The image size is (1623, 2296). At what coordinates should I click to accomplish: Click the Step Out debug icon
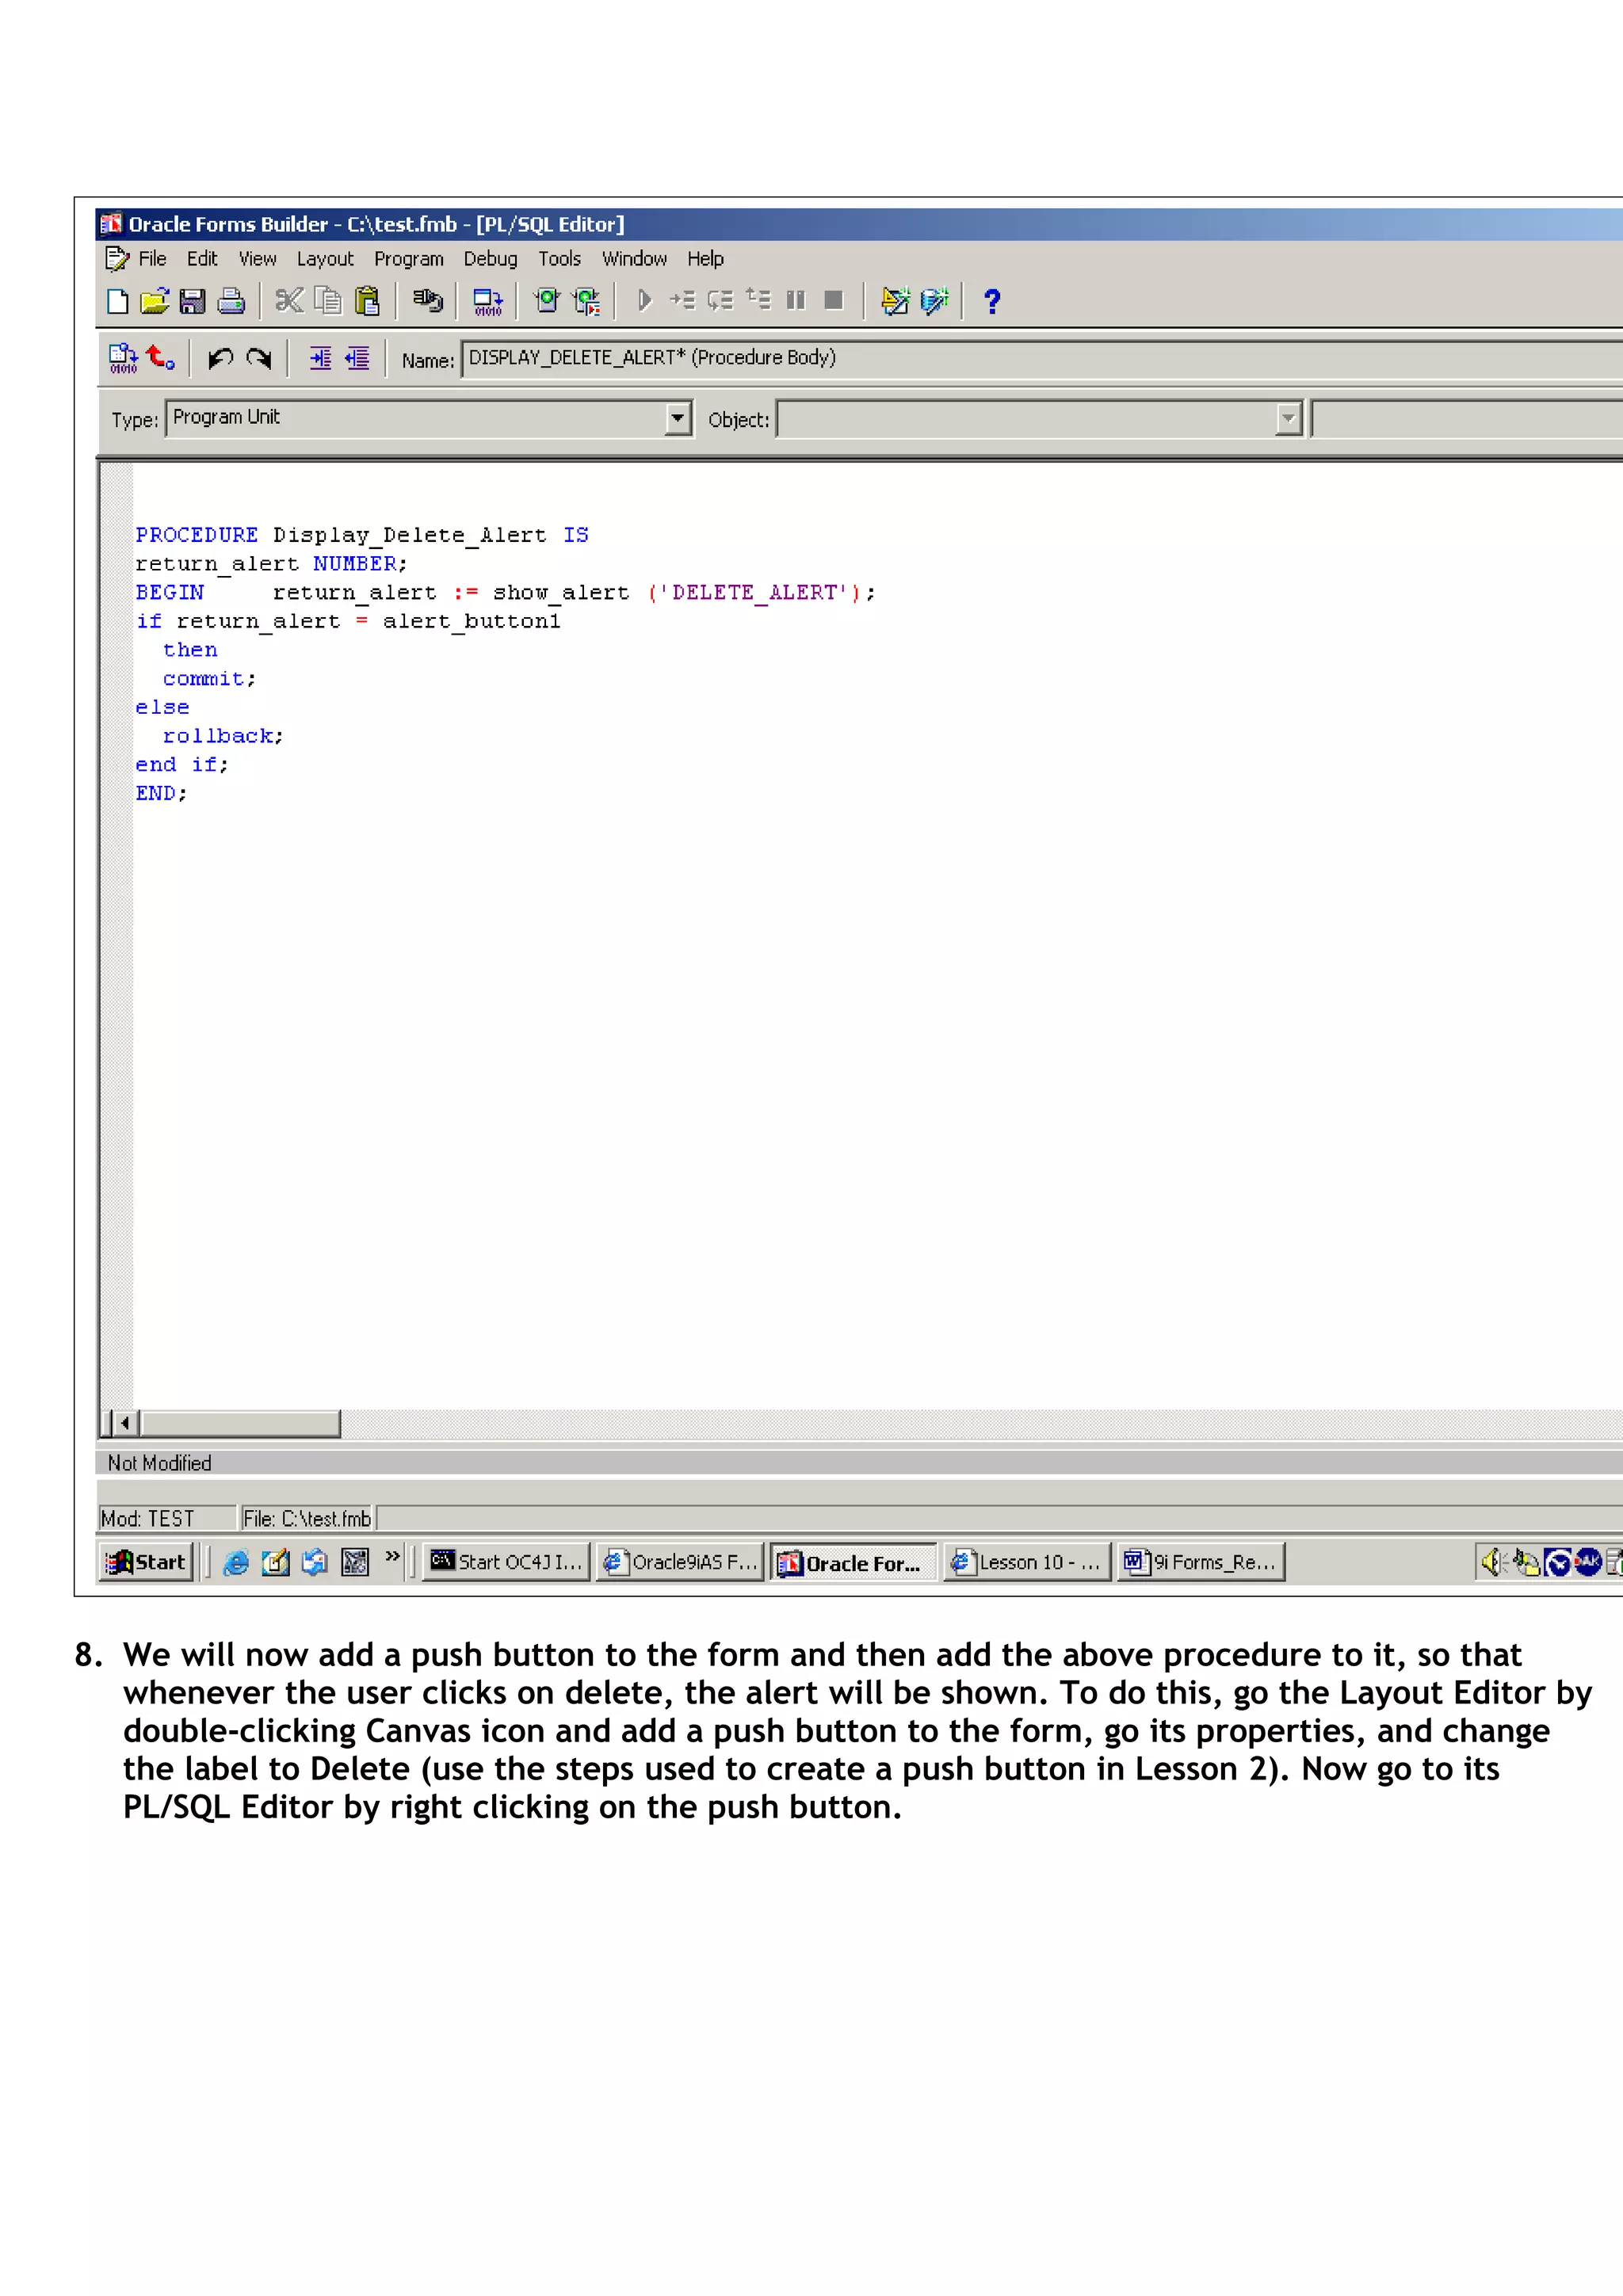coord(758,299)
